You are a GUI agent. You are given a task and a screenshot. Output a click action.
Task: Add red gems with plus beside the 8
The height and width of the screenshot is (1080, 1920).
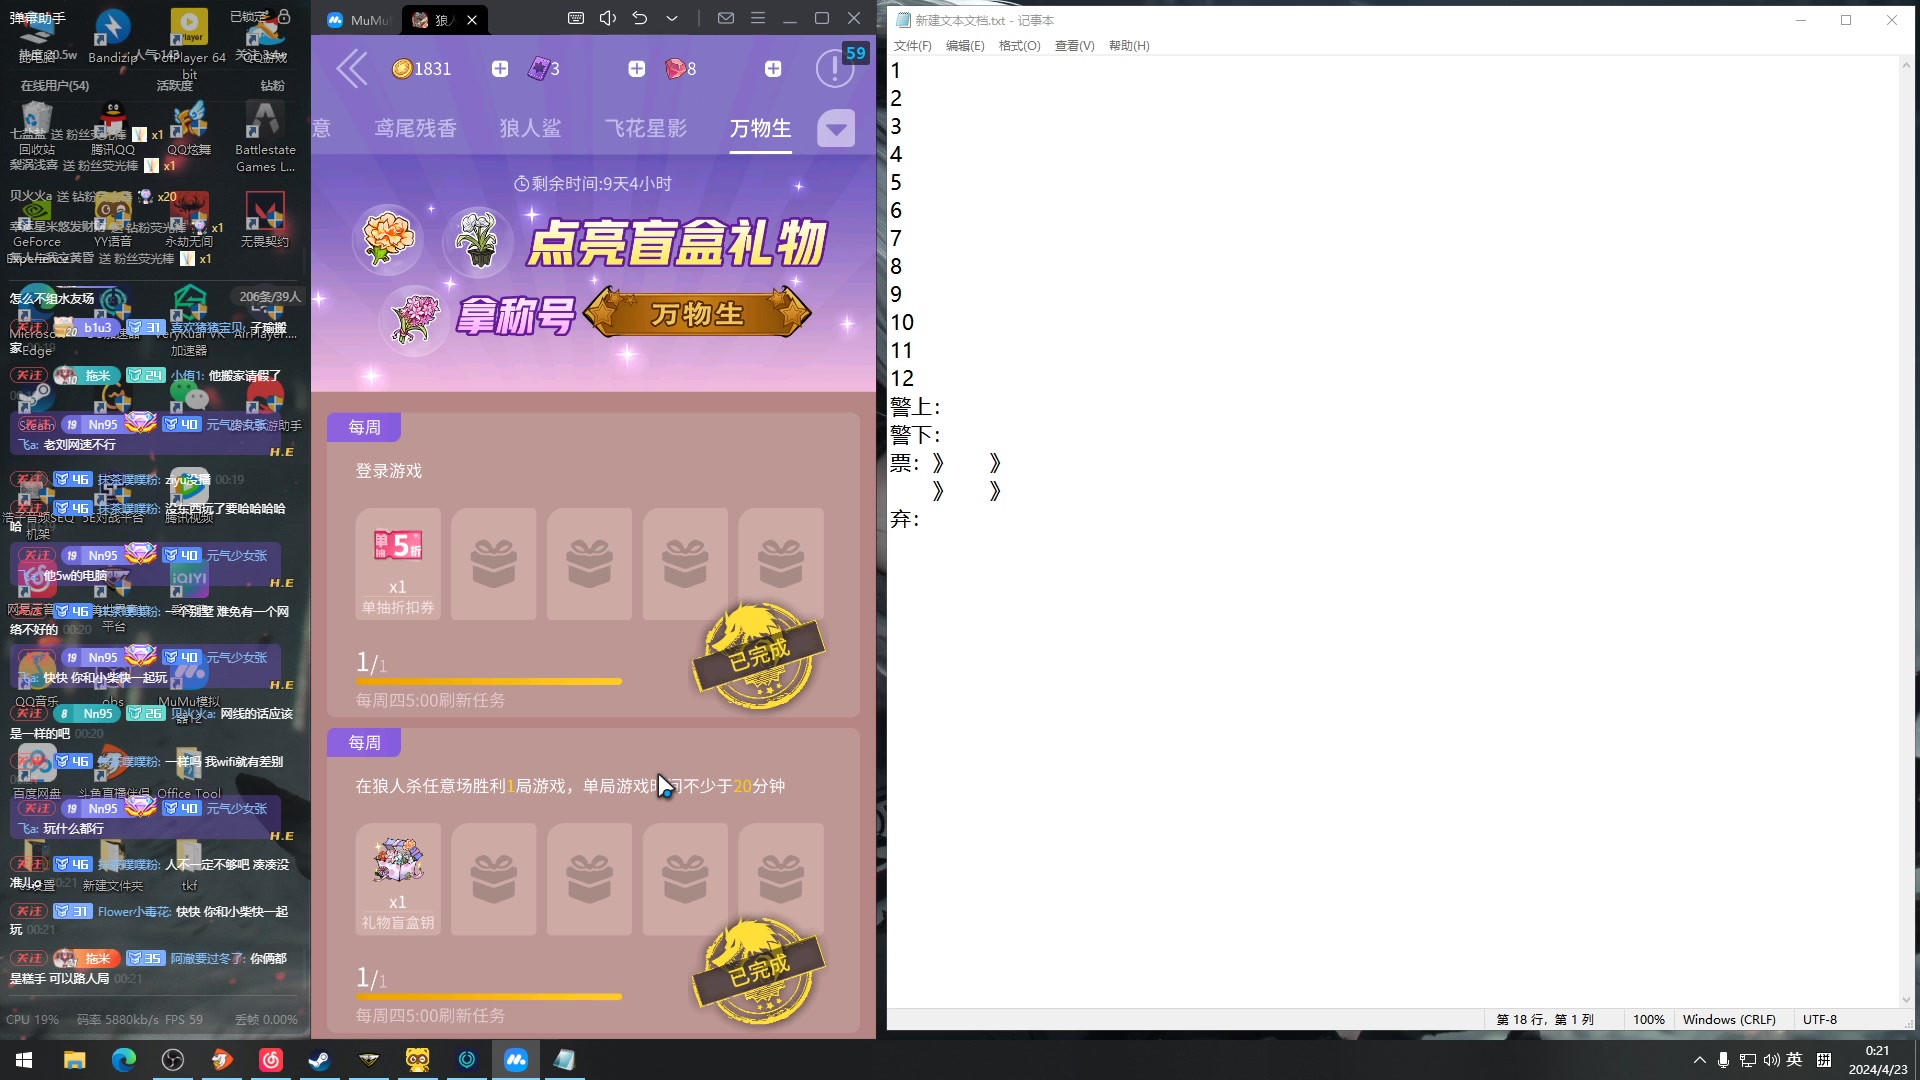[x=773, y=69]
